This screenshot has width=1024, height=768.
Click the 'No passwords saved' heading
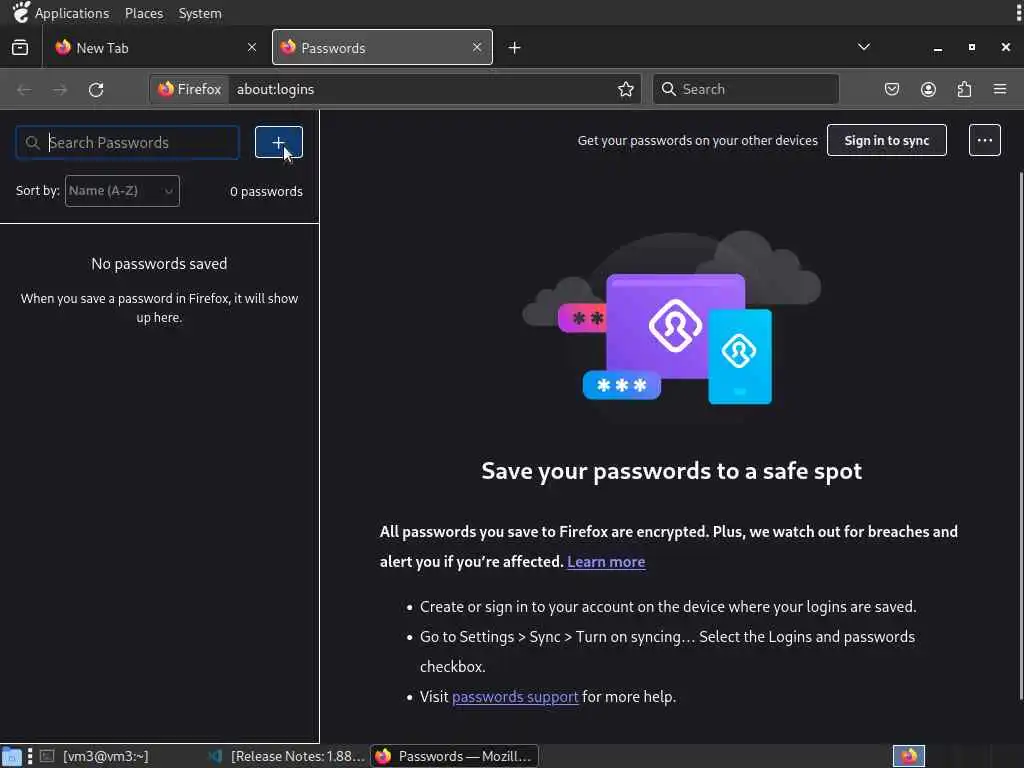[x=159, y=264]
